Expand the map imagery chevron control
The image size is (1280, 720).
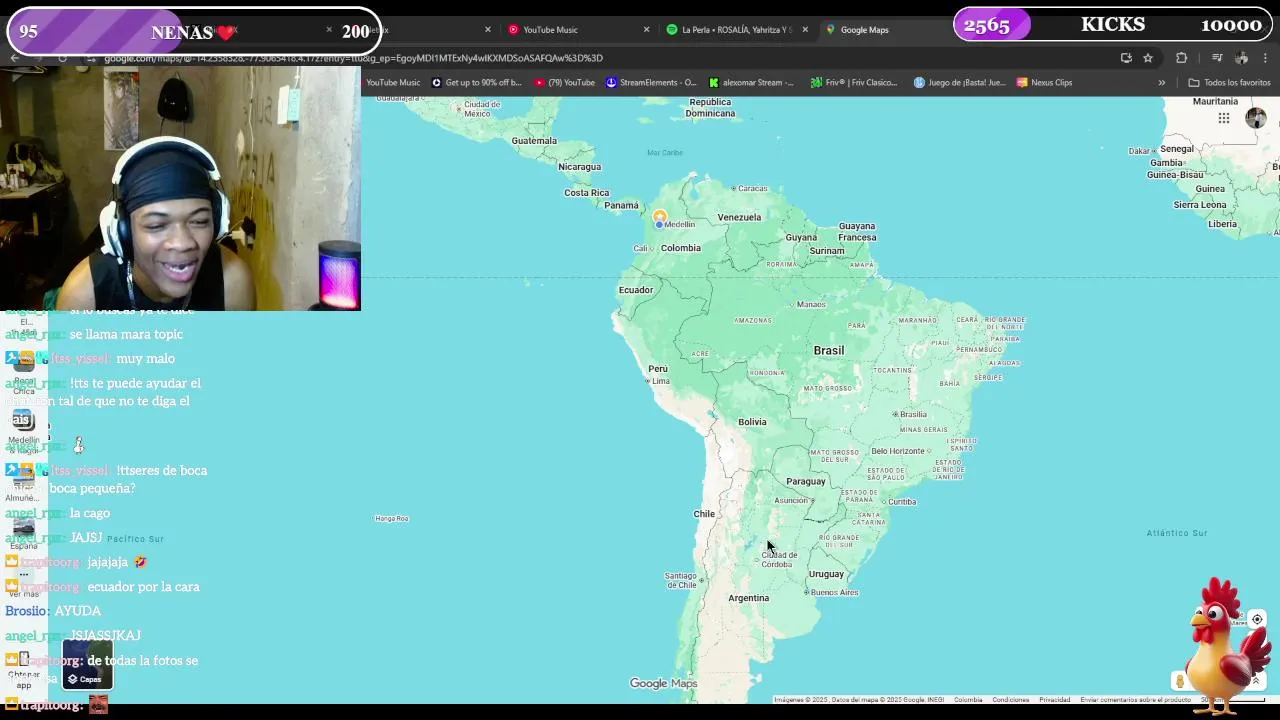coord(1256,681)
